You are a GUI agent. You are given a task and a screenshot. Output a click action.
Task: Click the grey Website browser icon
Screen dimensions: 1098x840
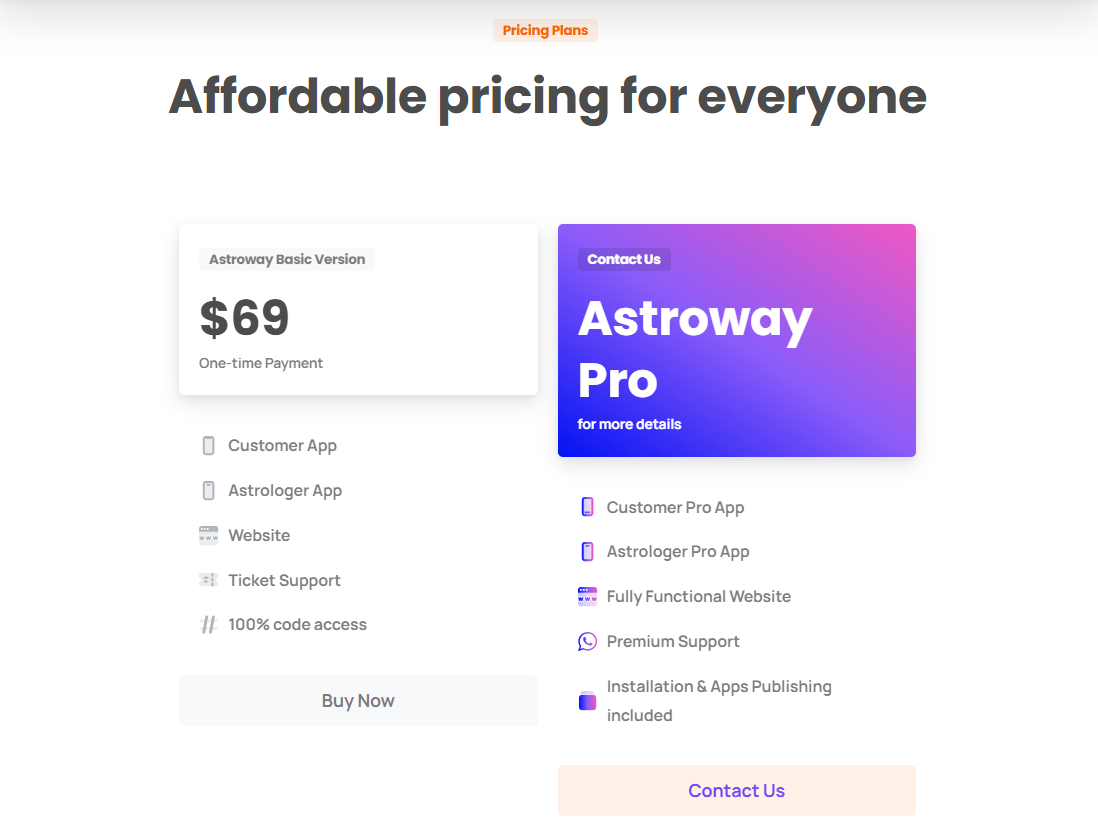[208, 535]
